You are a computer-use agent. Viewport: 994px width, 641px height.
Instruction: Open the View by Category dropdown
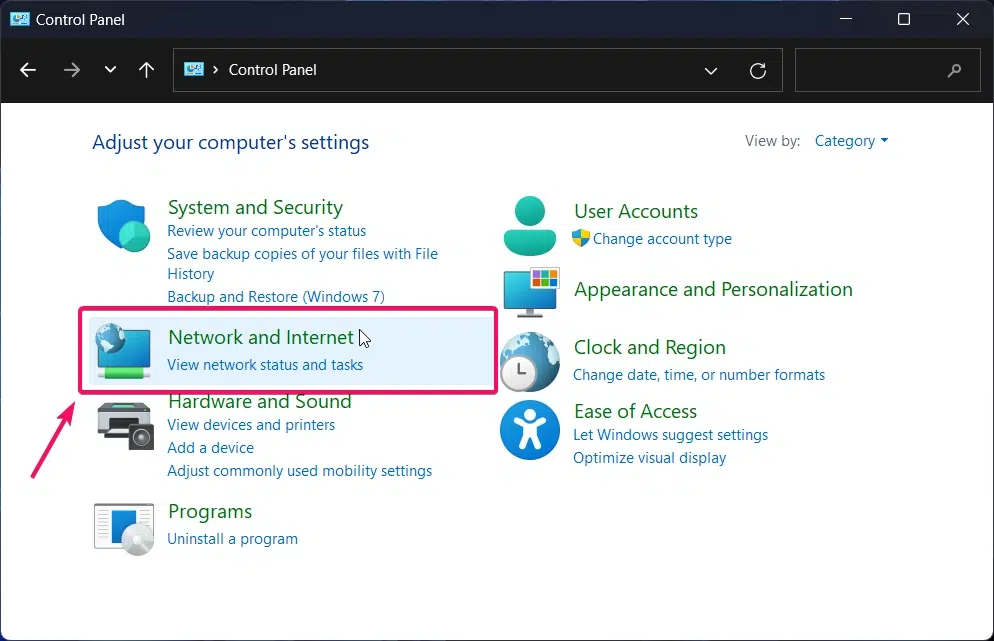[851, 141]
